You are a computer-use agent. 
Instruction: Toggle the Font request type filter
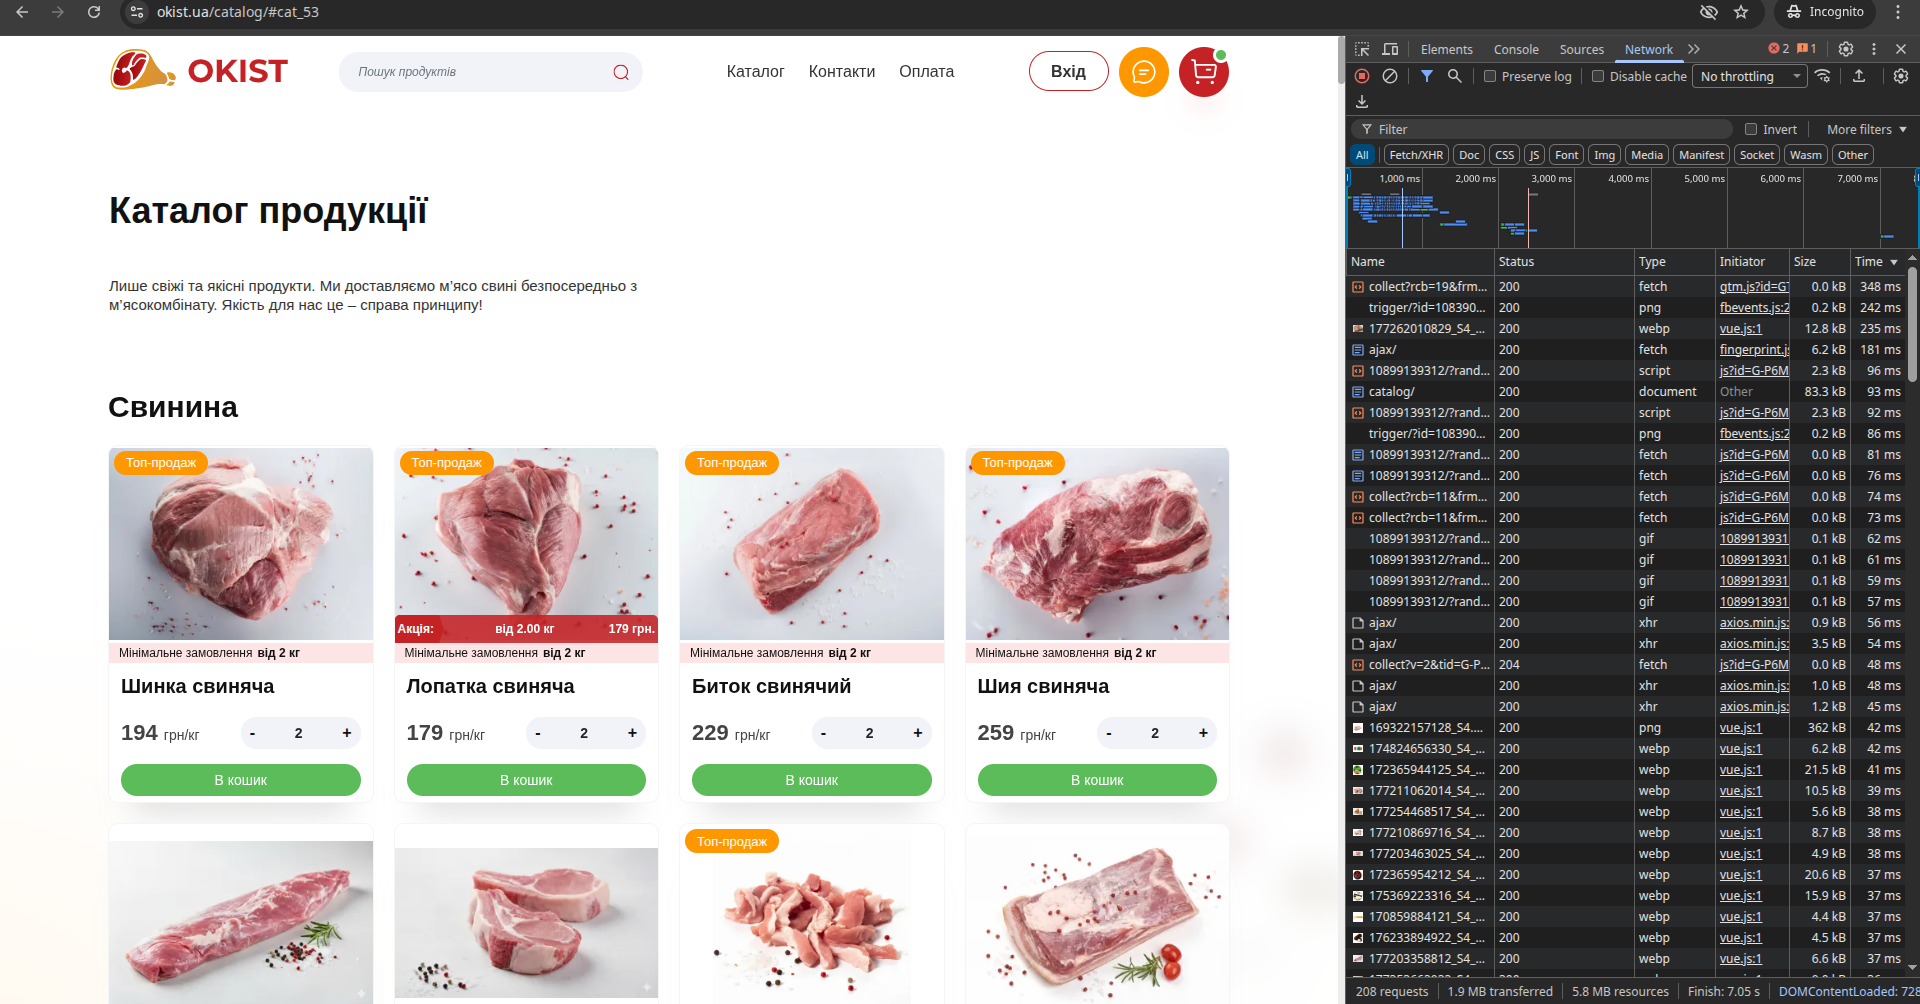pyautogui.click(x=1567, y=155)
